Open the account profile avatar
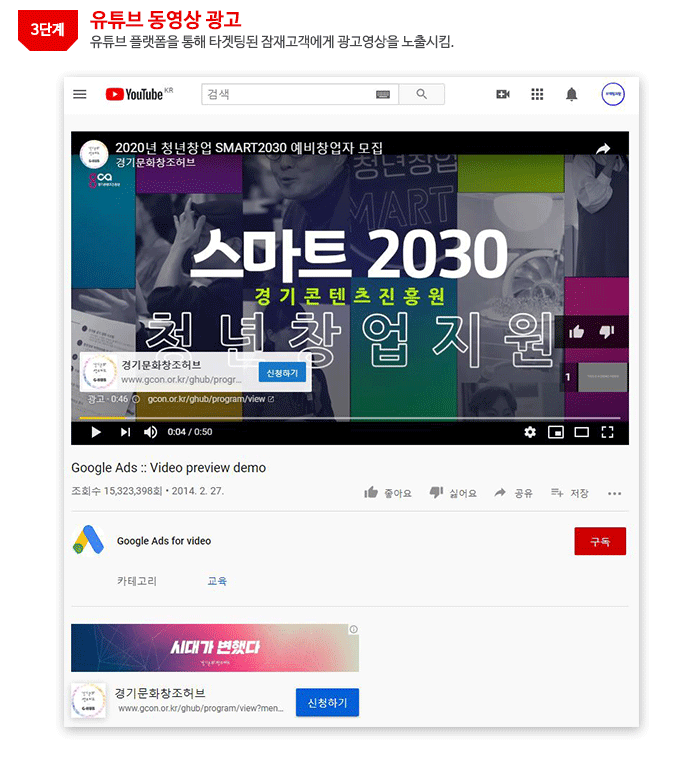This screenshot has height=772, width=700. pos(613,94)
